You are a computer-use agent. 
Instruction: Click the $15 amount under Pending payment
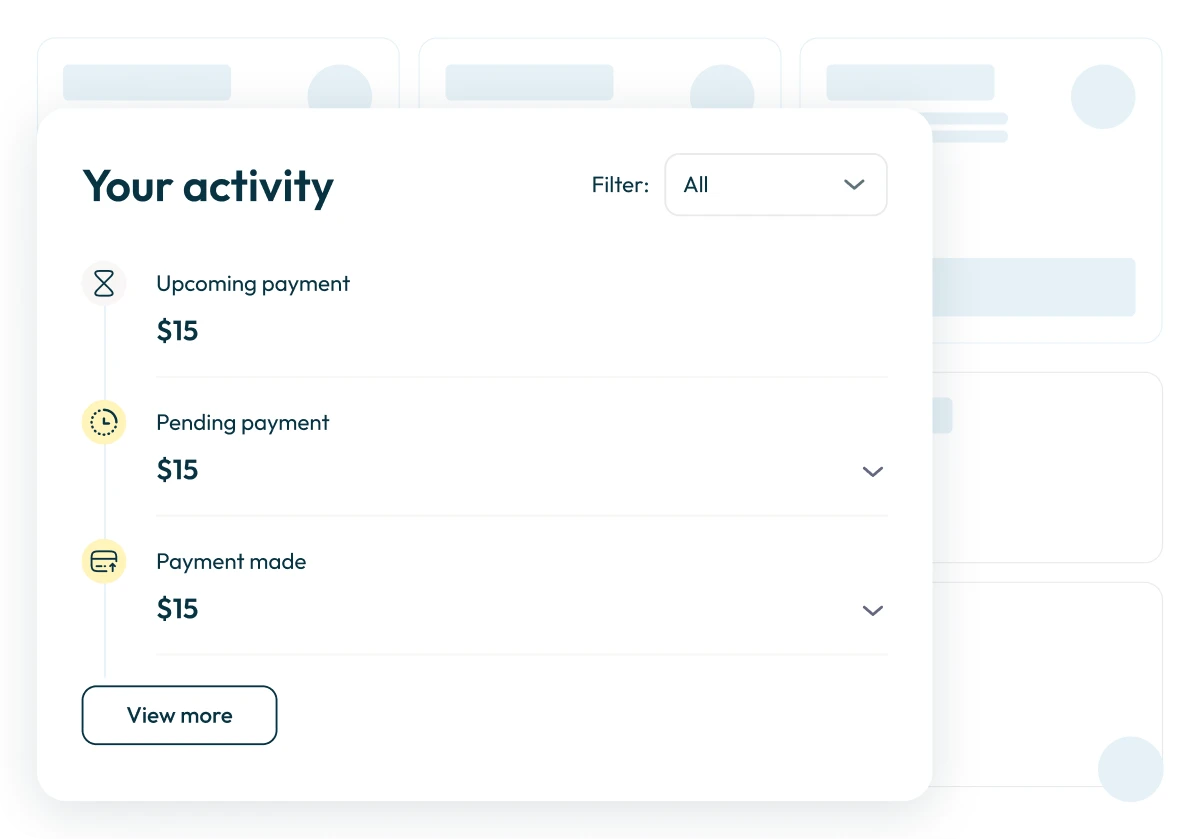pos(178,470)
